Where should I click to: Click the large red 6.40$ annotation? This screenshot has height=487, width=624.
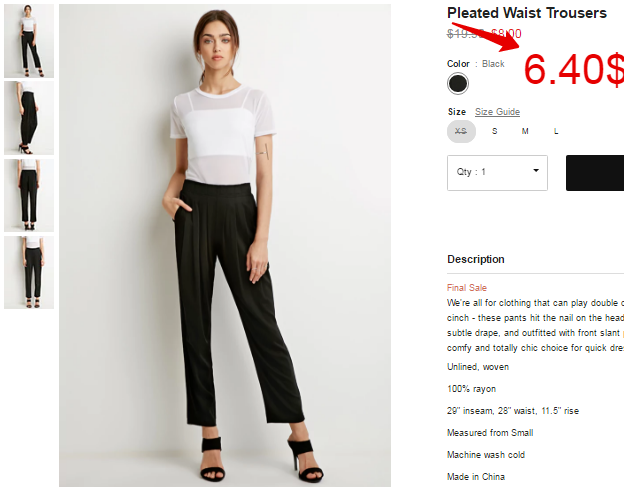click(x=574, y=70)
